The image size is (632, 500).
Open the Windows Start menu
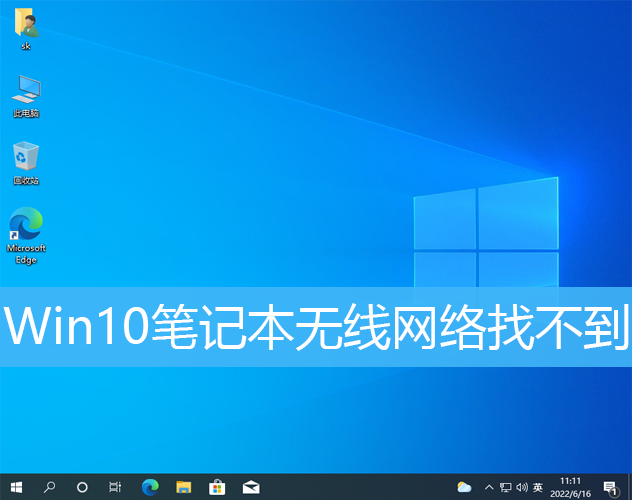pos(15,487)
